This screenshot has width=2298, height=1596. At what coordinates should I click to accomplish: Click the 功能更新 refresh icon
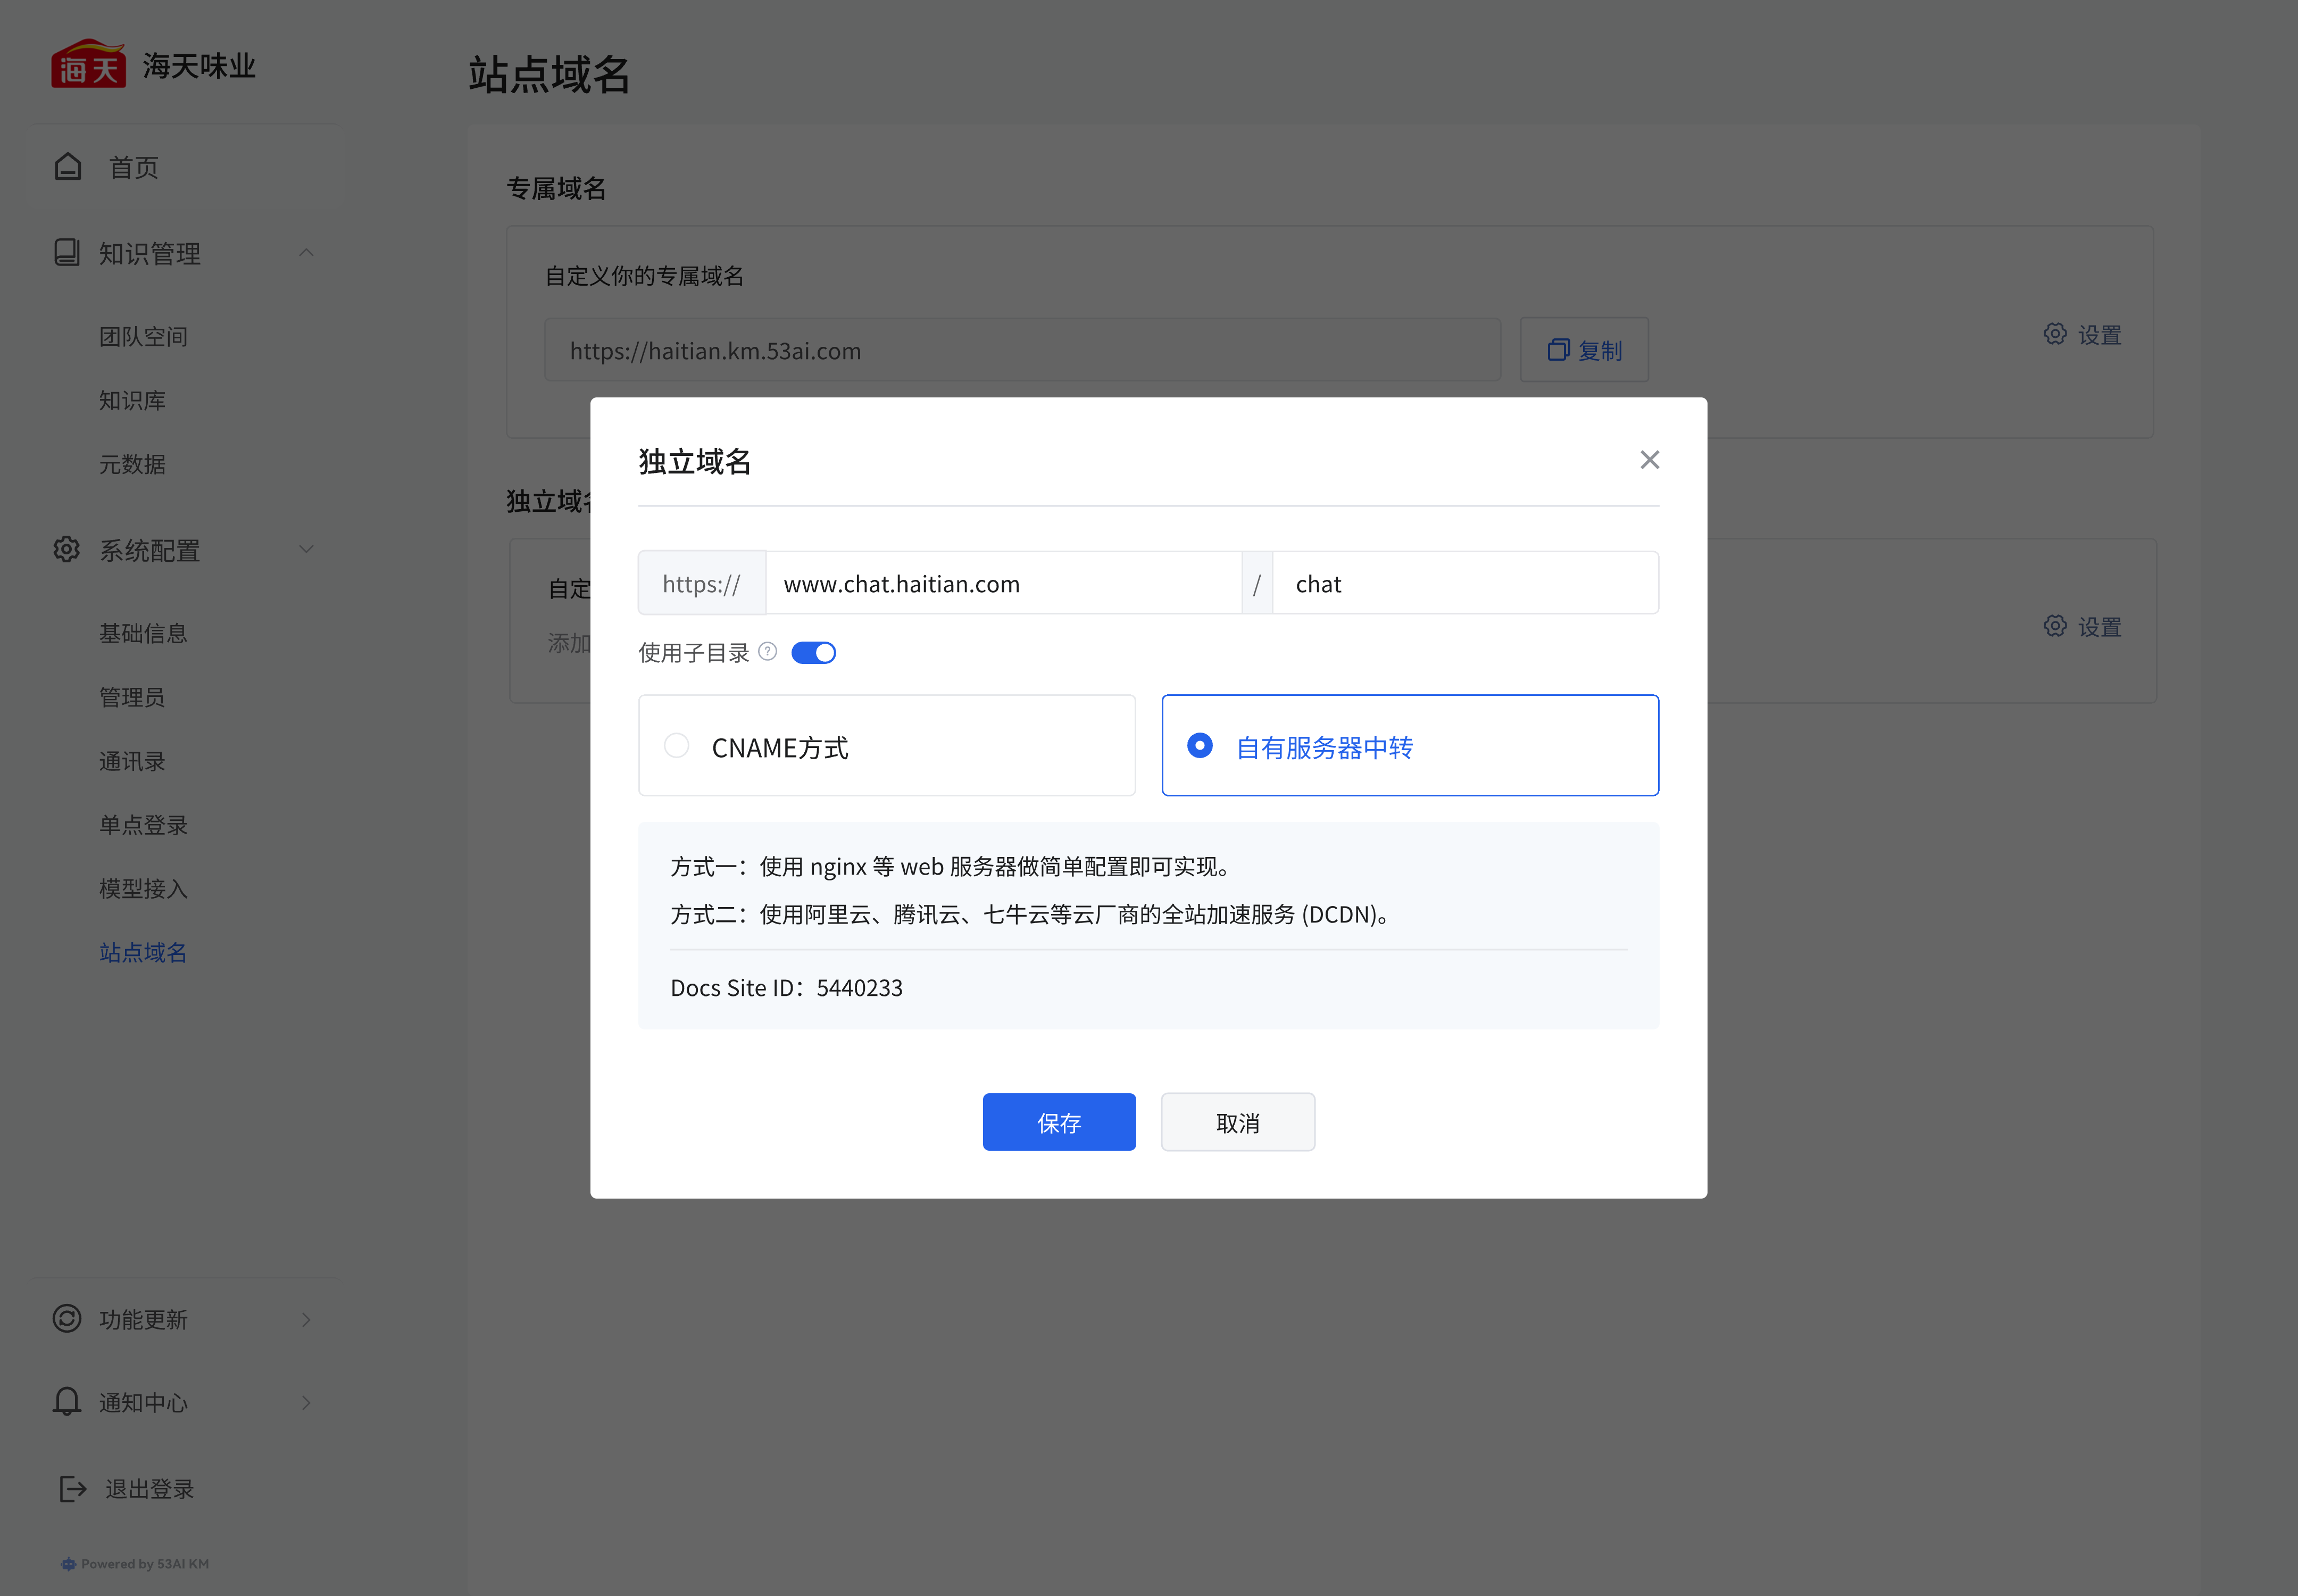click(x=67, y=1319)
